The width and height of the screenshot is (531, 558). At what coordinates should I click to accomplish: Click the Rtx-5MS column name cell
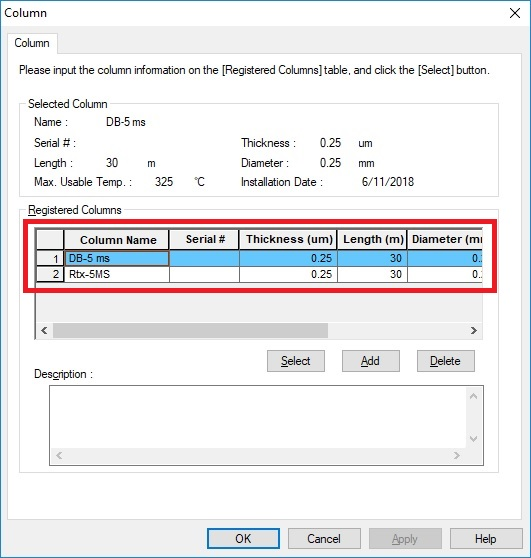117,274
